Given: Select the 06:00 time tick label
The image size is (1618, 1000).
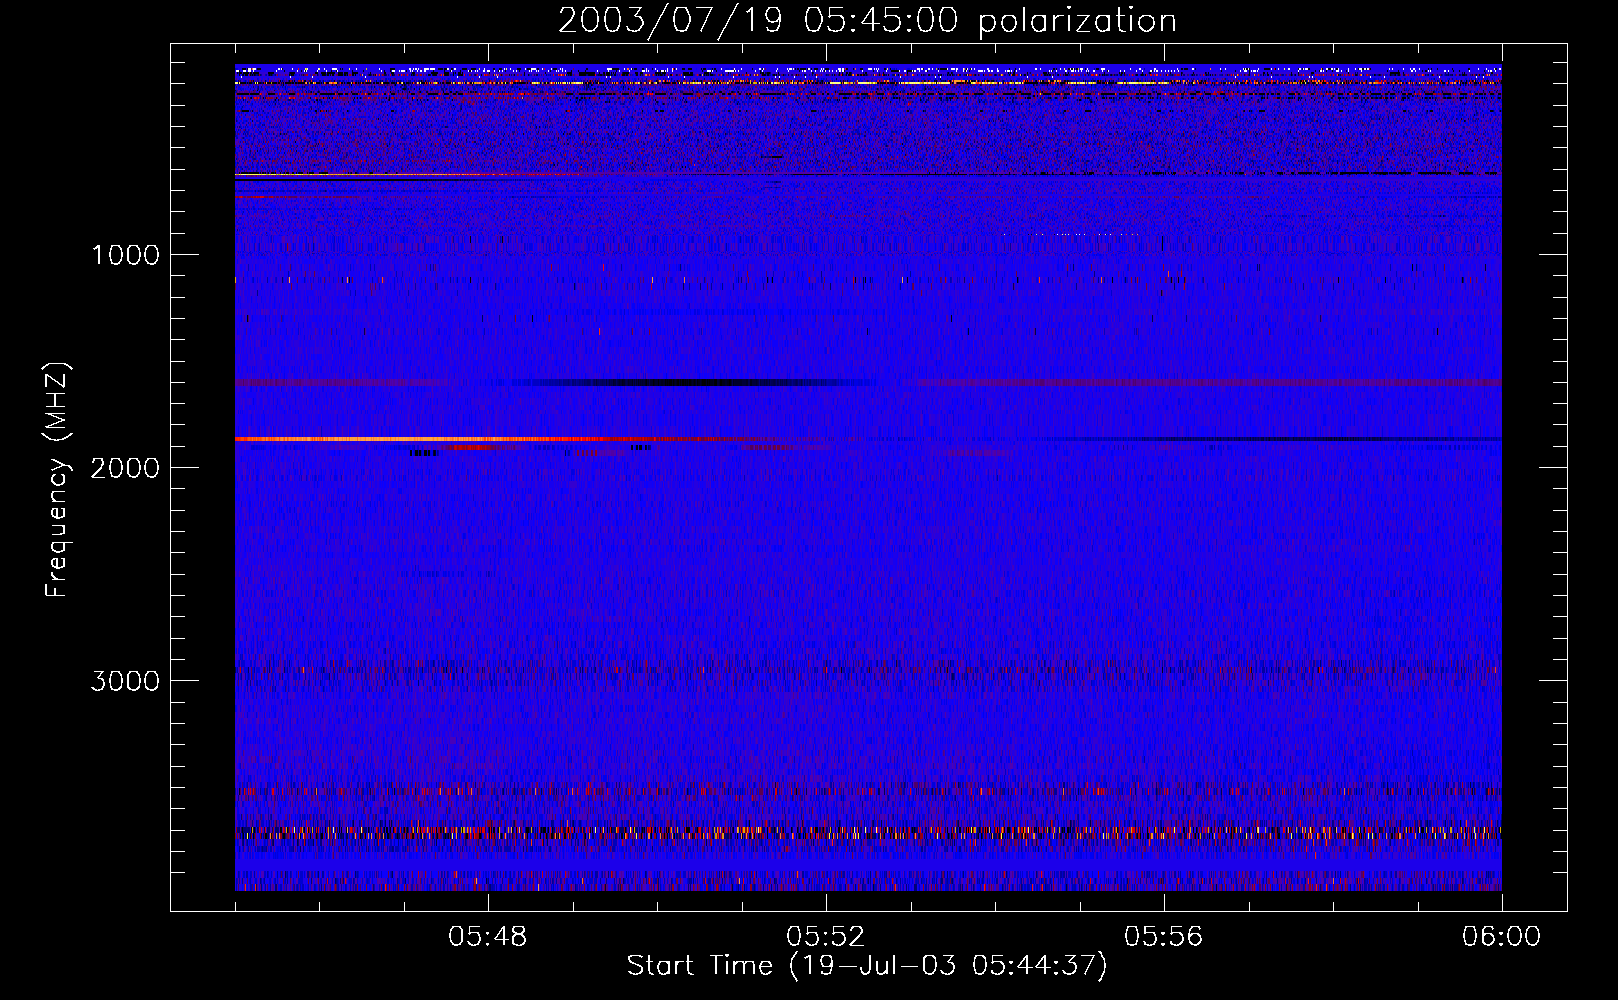Looking at the screenshot, I should click(x=1501, y=937).
